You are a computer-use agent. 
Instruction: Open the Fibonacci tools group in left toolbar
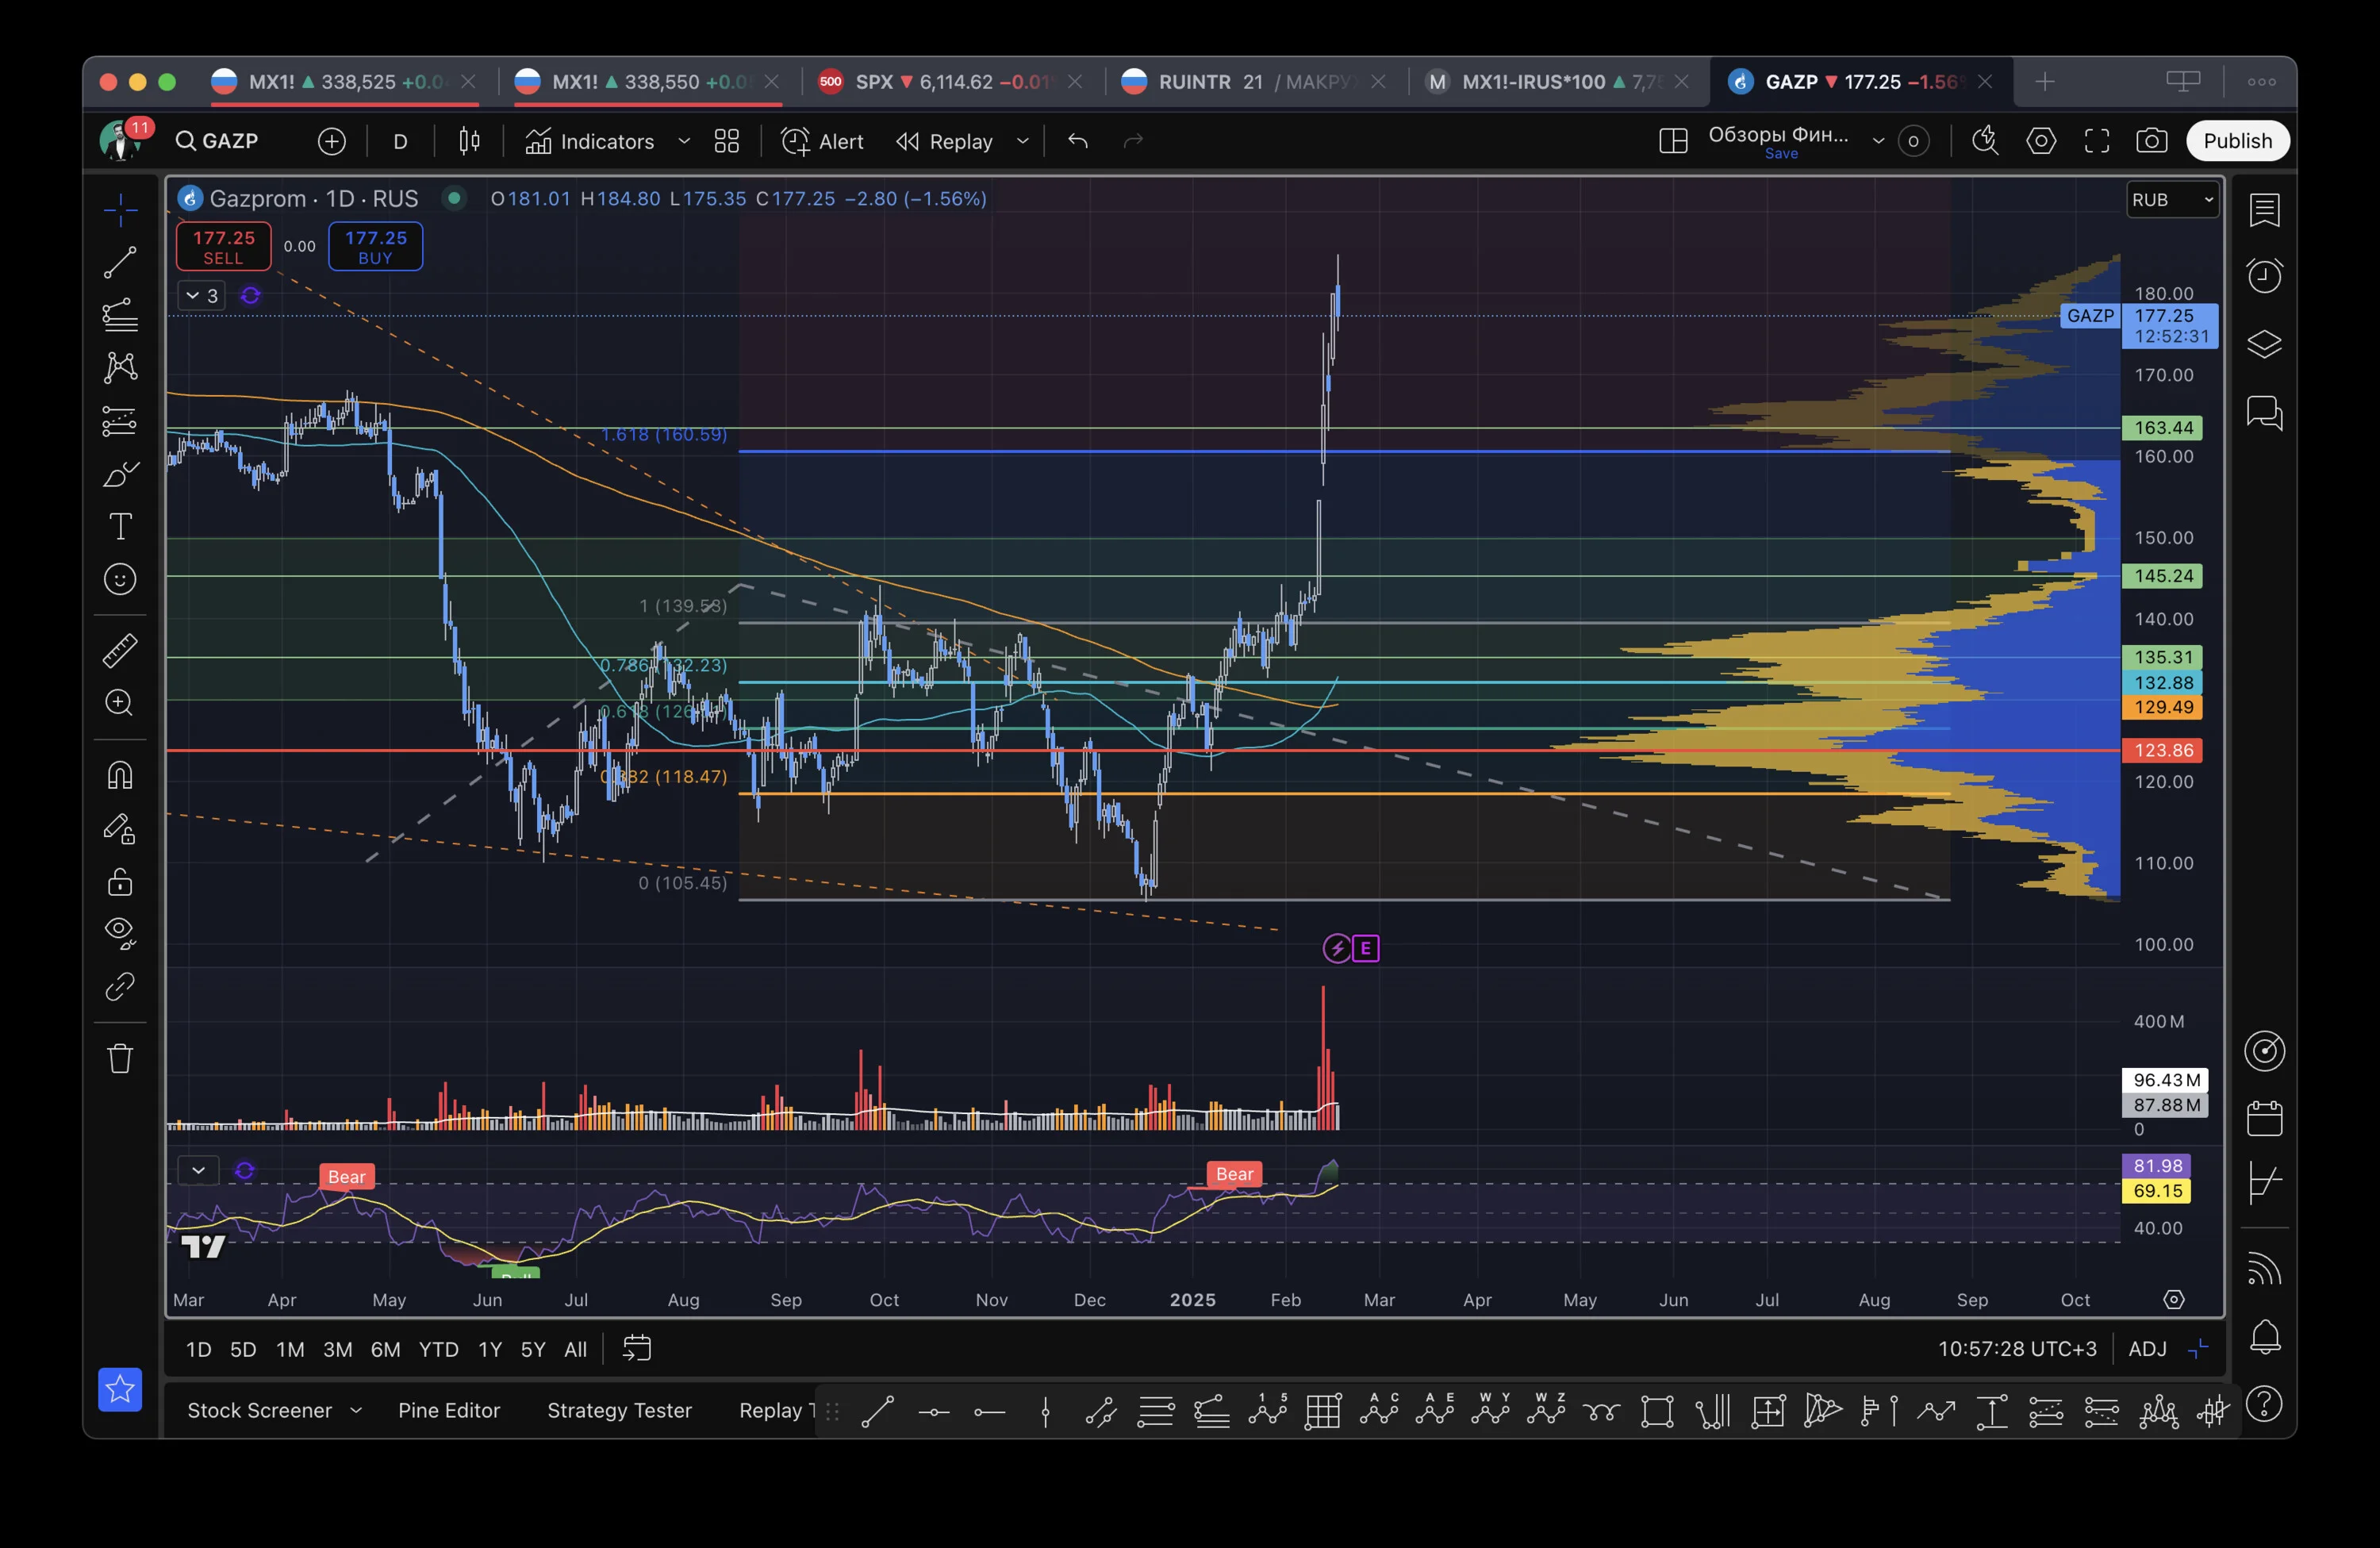point(120,315)
